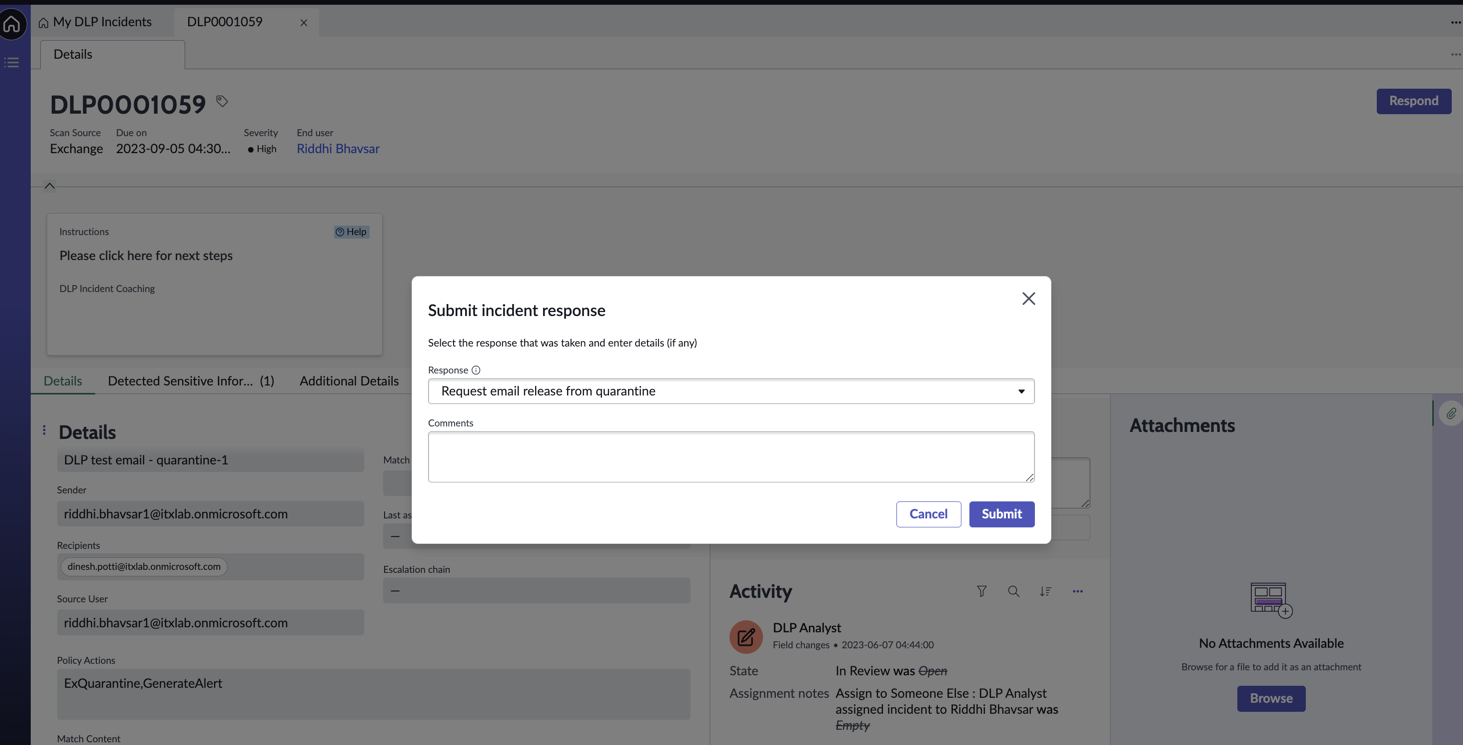Click the High severity value
This screenshot has width=1463, height=745.
click(262, 149)
